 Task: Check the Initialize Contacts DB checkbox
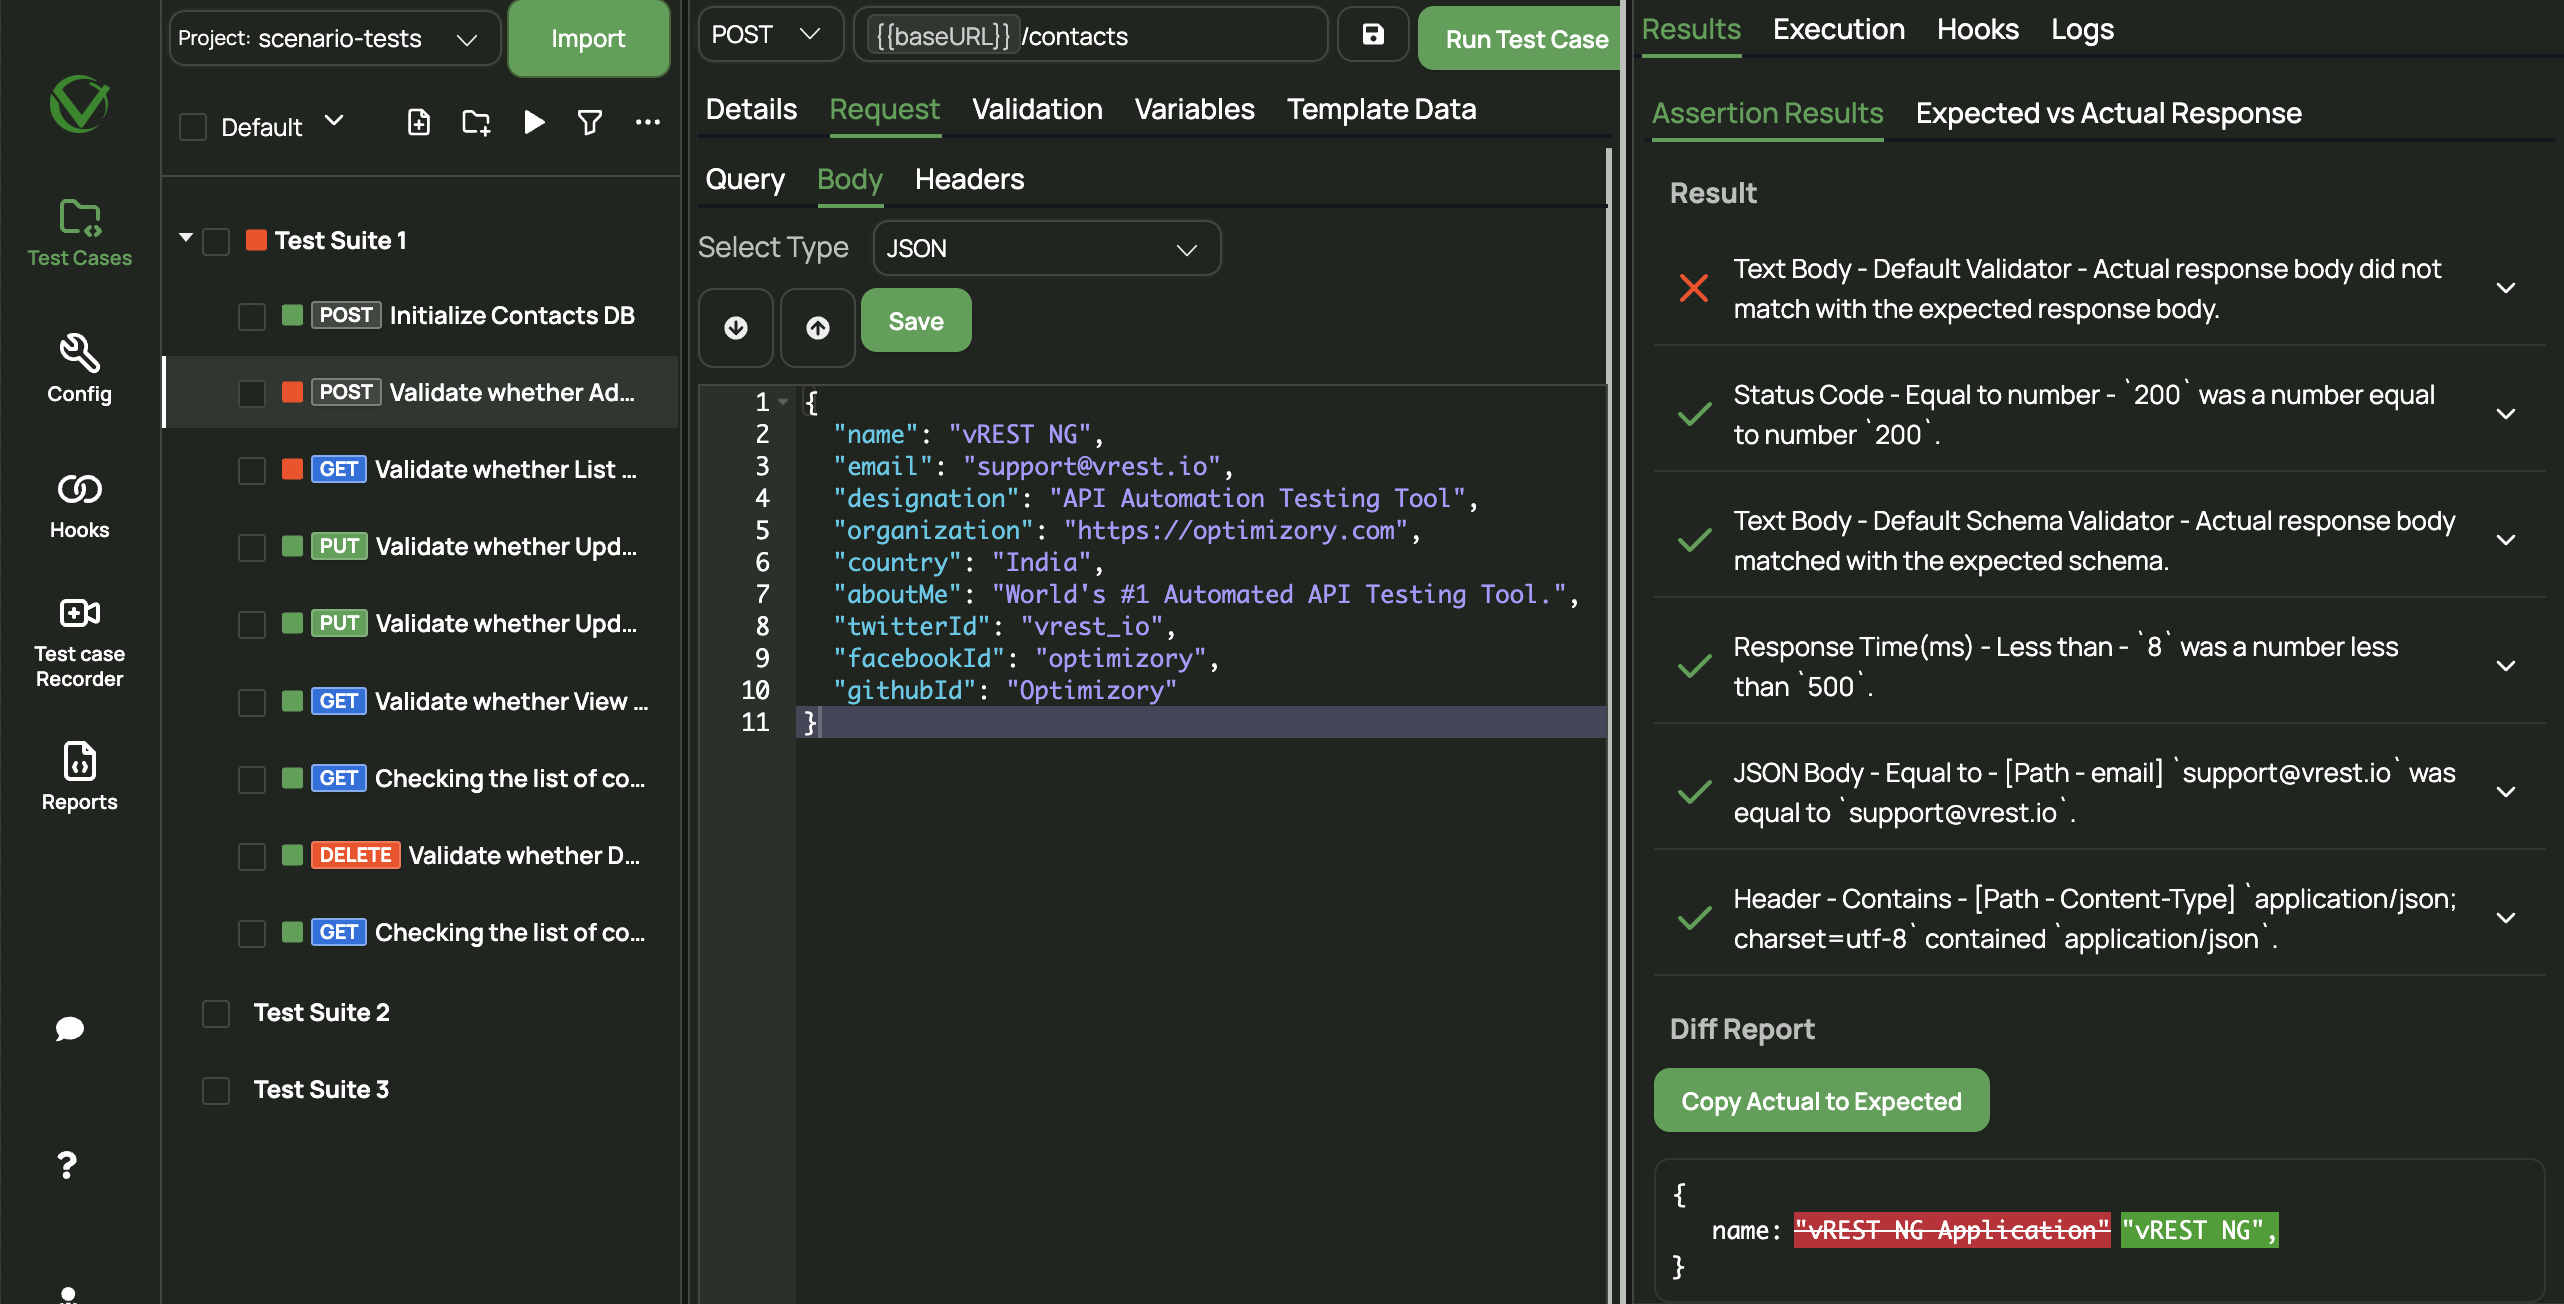252,316
